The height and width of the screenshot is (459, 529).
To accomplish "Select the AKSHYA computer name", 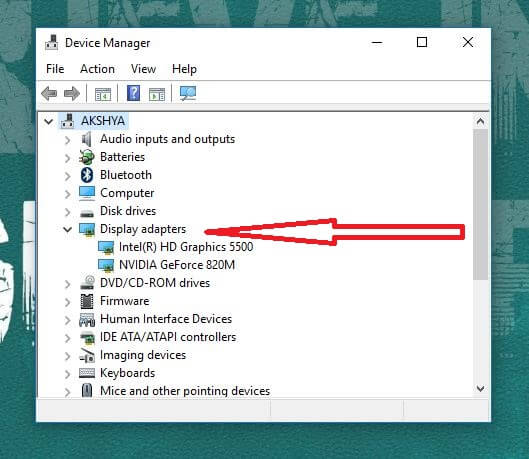I will tap(103, 121).
